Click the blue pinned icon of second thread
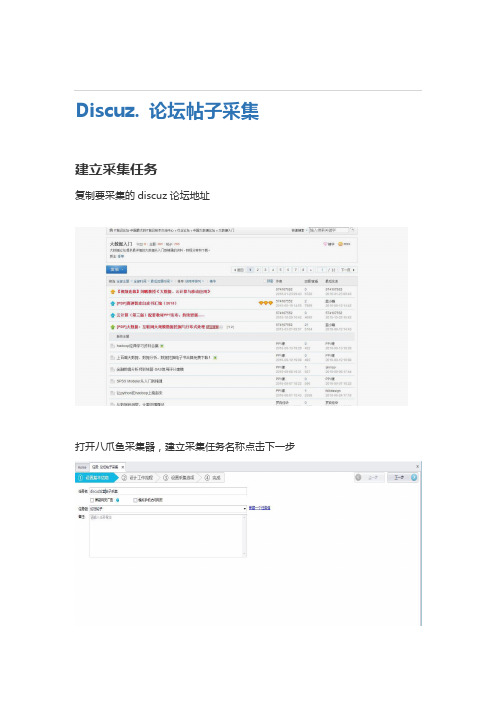This screenshot has height=702, width=496. click(113, 304)
